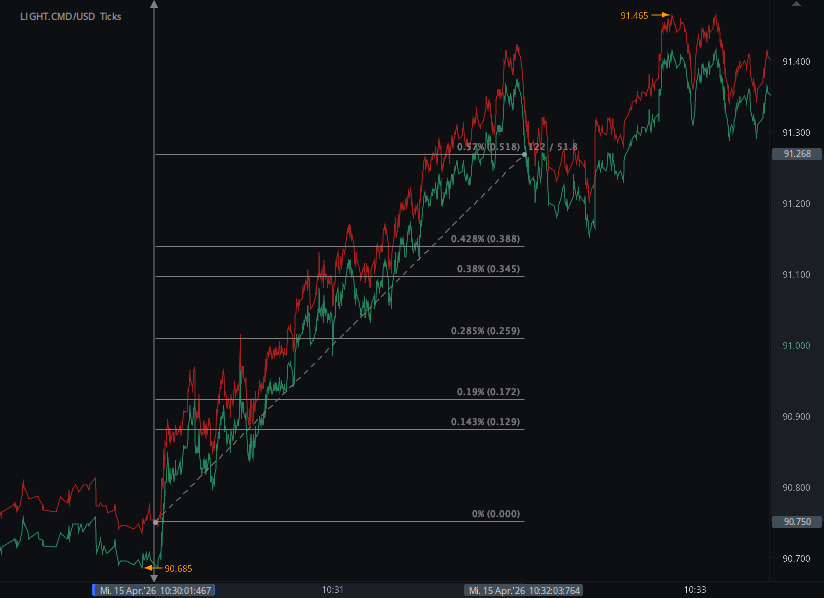This screenshot has height=598, width=824.
Task: Select the 0.285% (0.259) Fibonacci level
Action: 486,329
